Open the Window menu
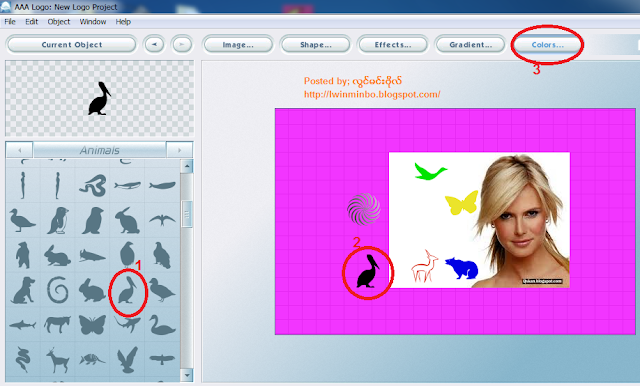640x386 pixels. [x=93, y=22]
